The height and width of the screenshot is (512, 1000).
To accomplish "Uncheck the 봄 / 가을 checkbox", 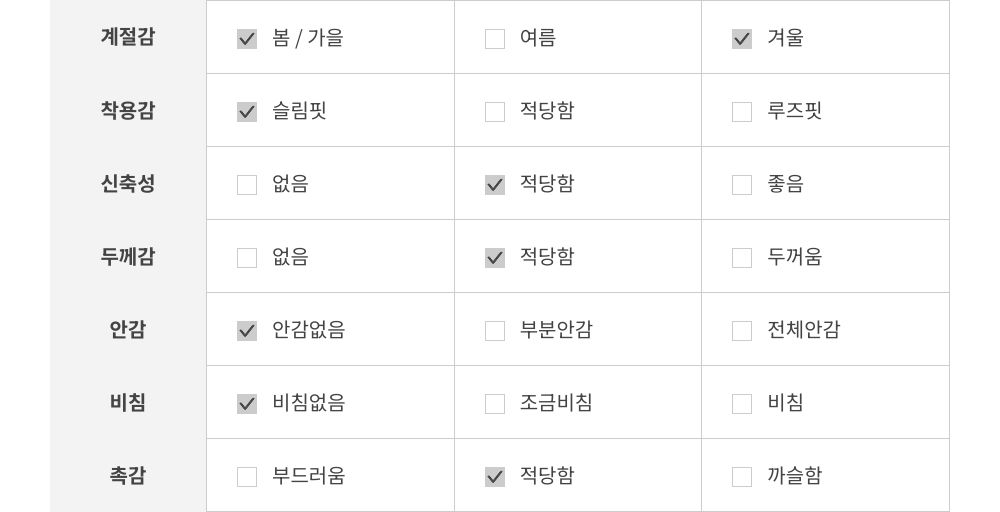I will click(247, 39).
